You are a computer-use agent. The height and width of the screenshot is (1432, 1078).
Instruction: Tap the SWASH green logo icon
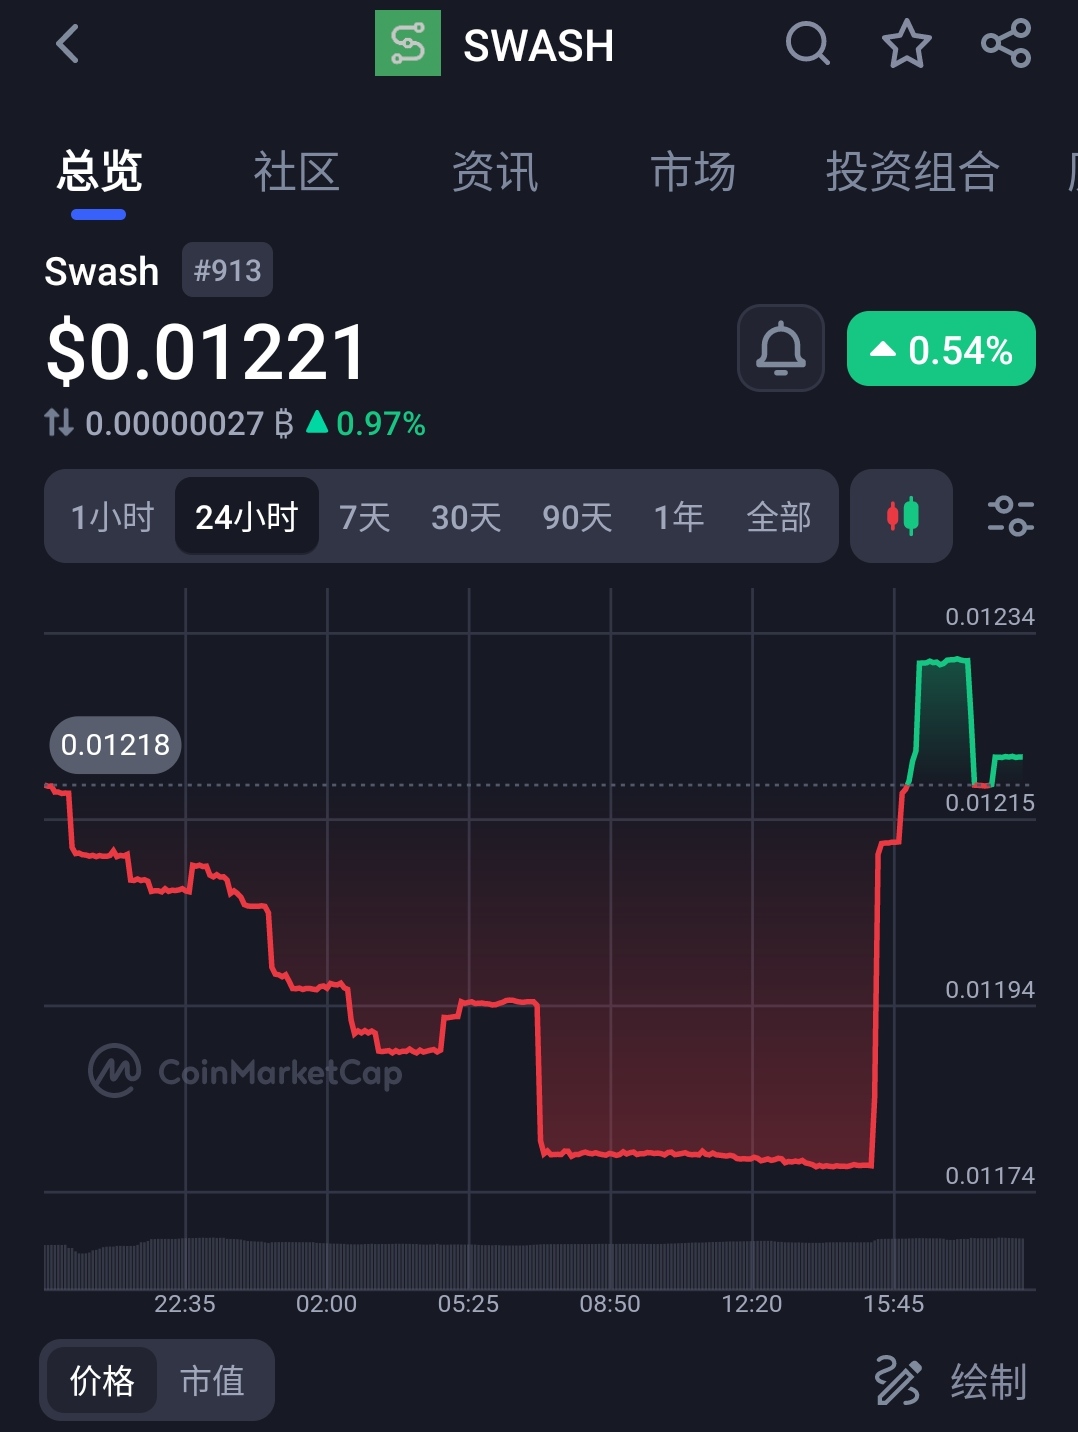[x=407, y=43]
